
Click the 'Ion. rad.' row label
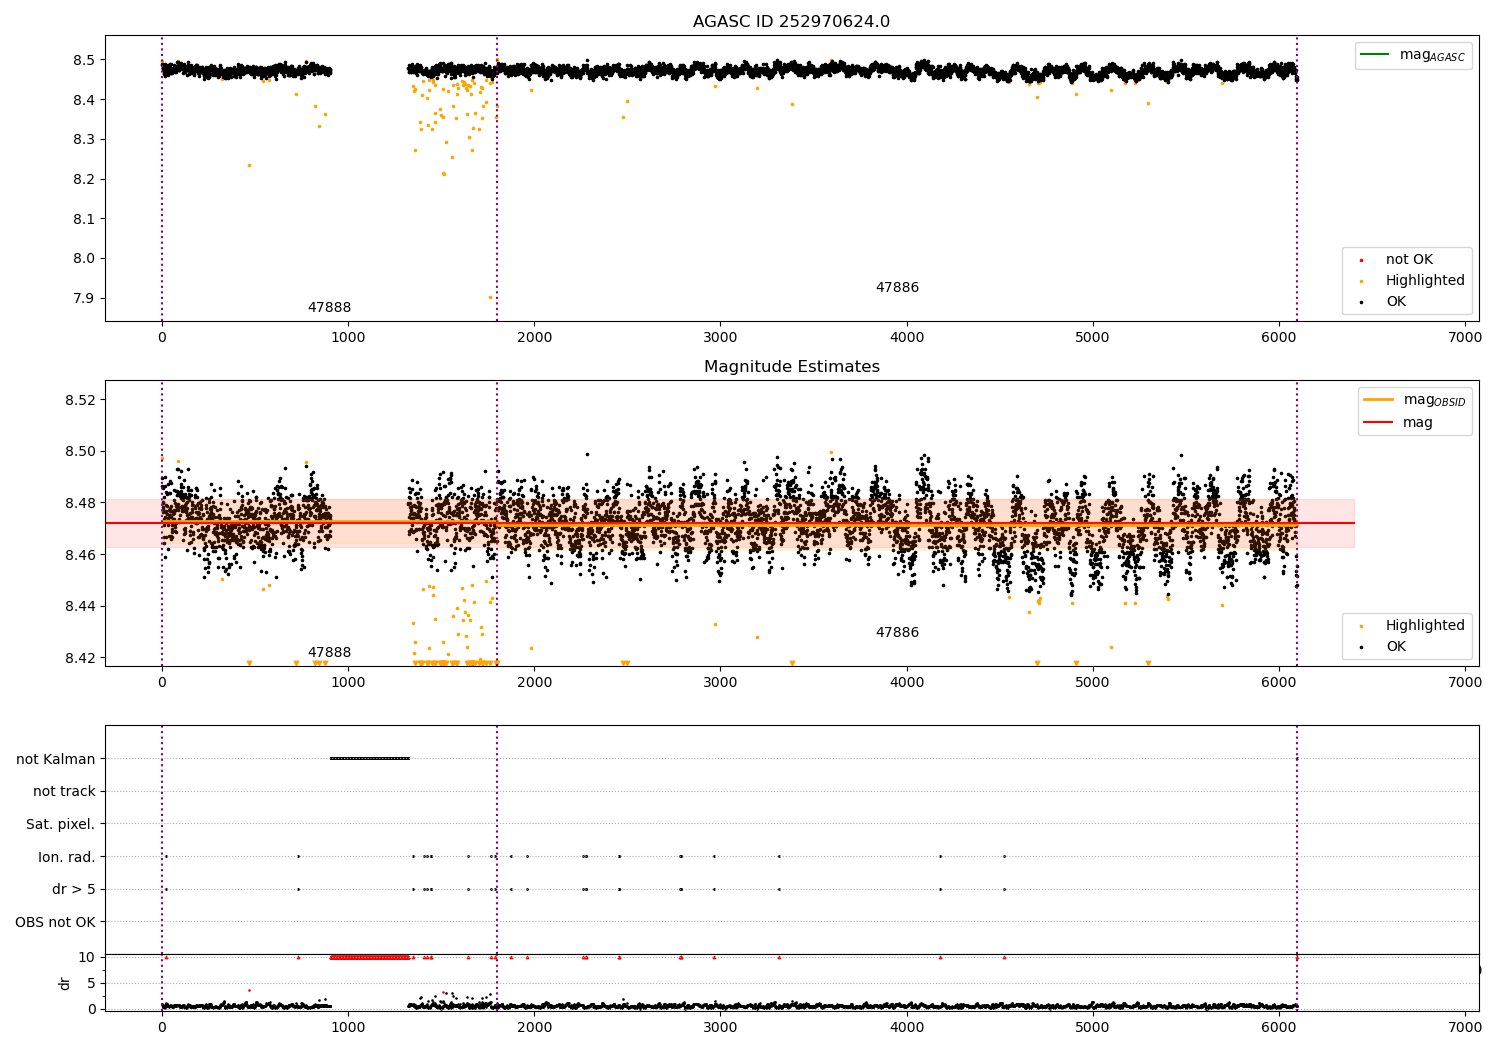click(67, 857)
